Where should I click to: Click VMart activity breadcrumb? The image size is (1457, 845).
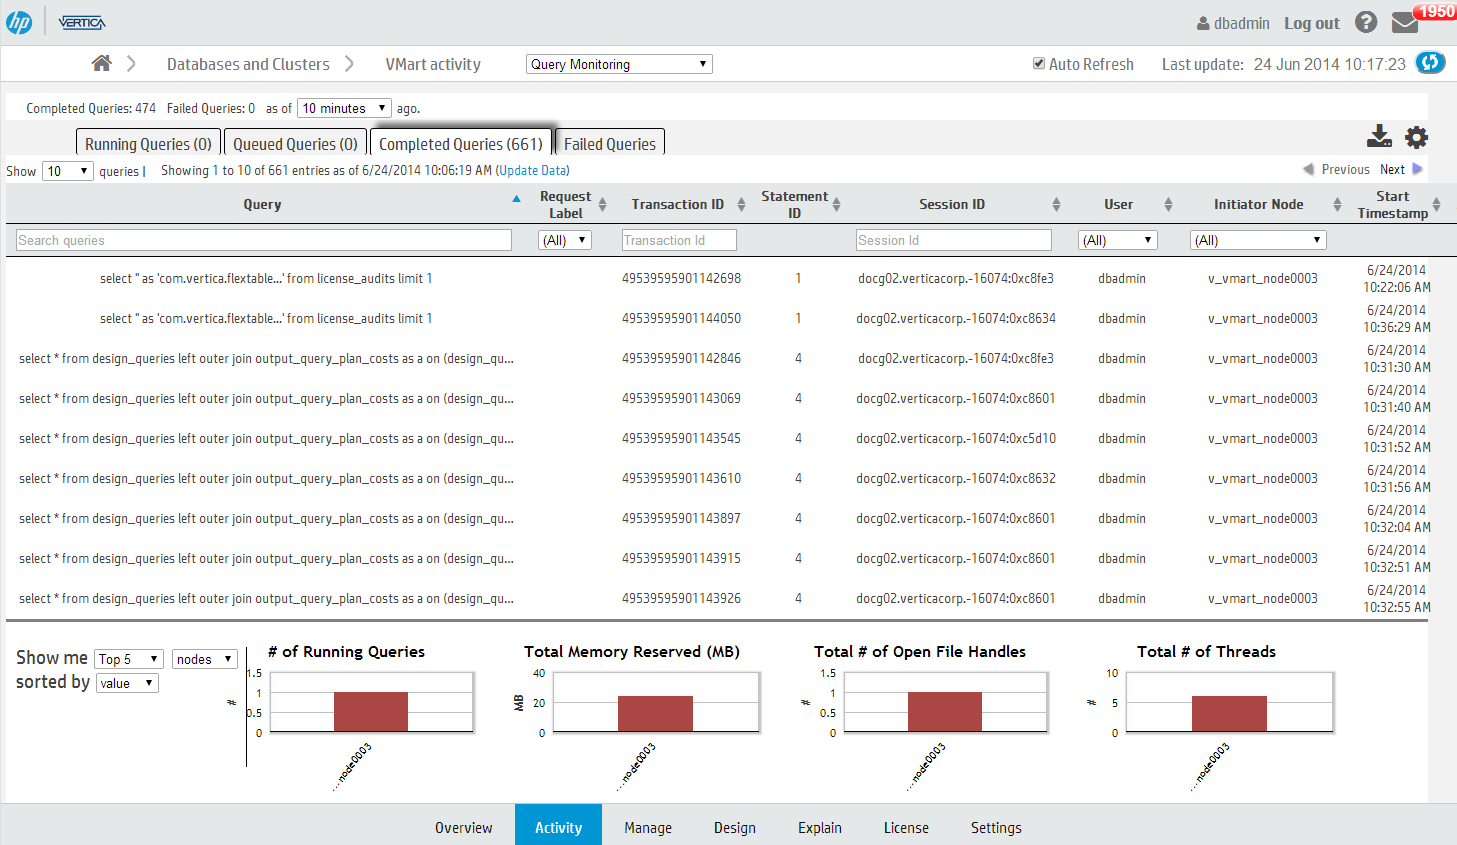pos(433,64)
